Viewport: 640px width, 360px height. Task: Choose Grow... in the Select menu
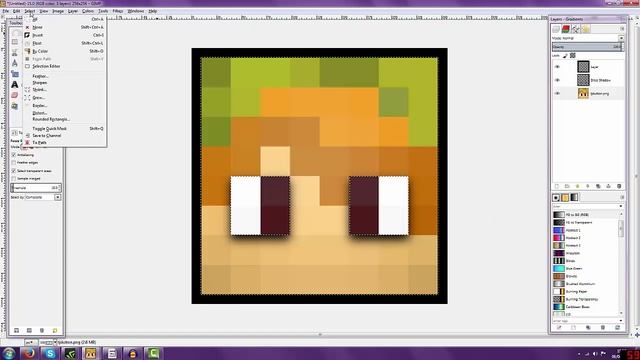(x=64, y=98)
